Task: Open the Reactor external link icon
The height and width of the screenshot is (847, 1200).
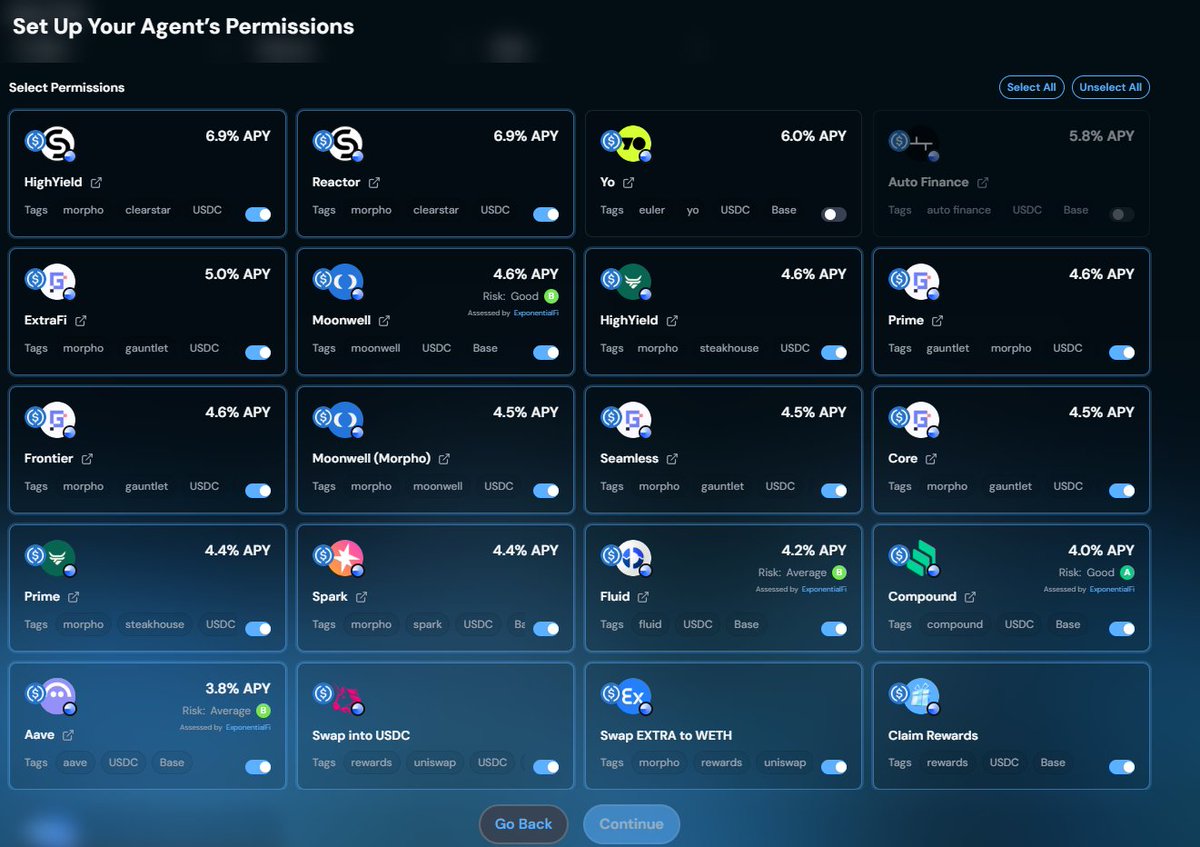Action: 374,183
